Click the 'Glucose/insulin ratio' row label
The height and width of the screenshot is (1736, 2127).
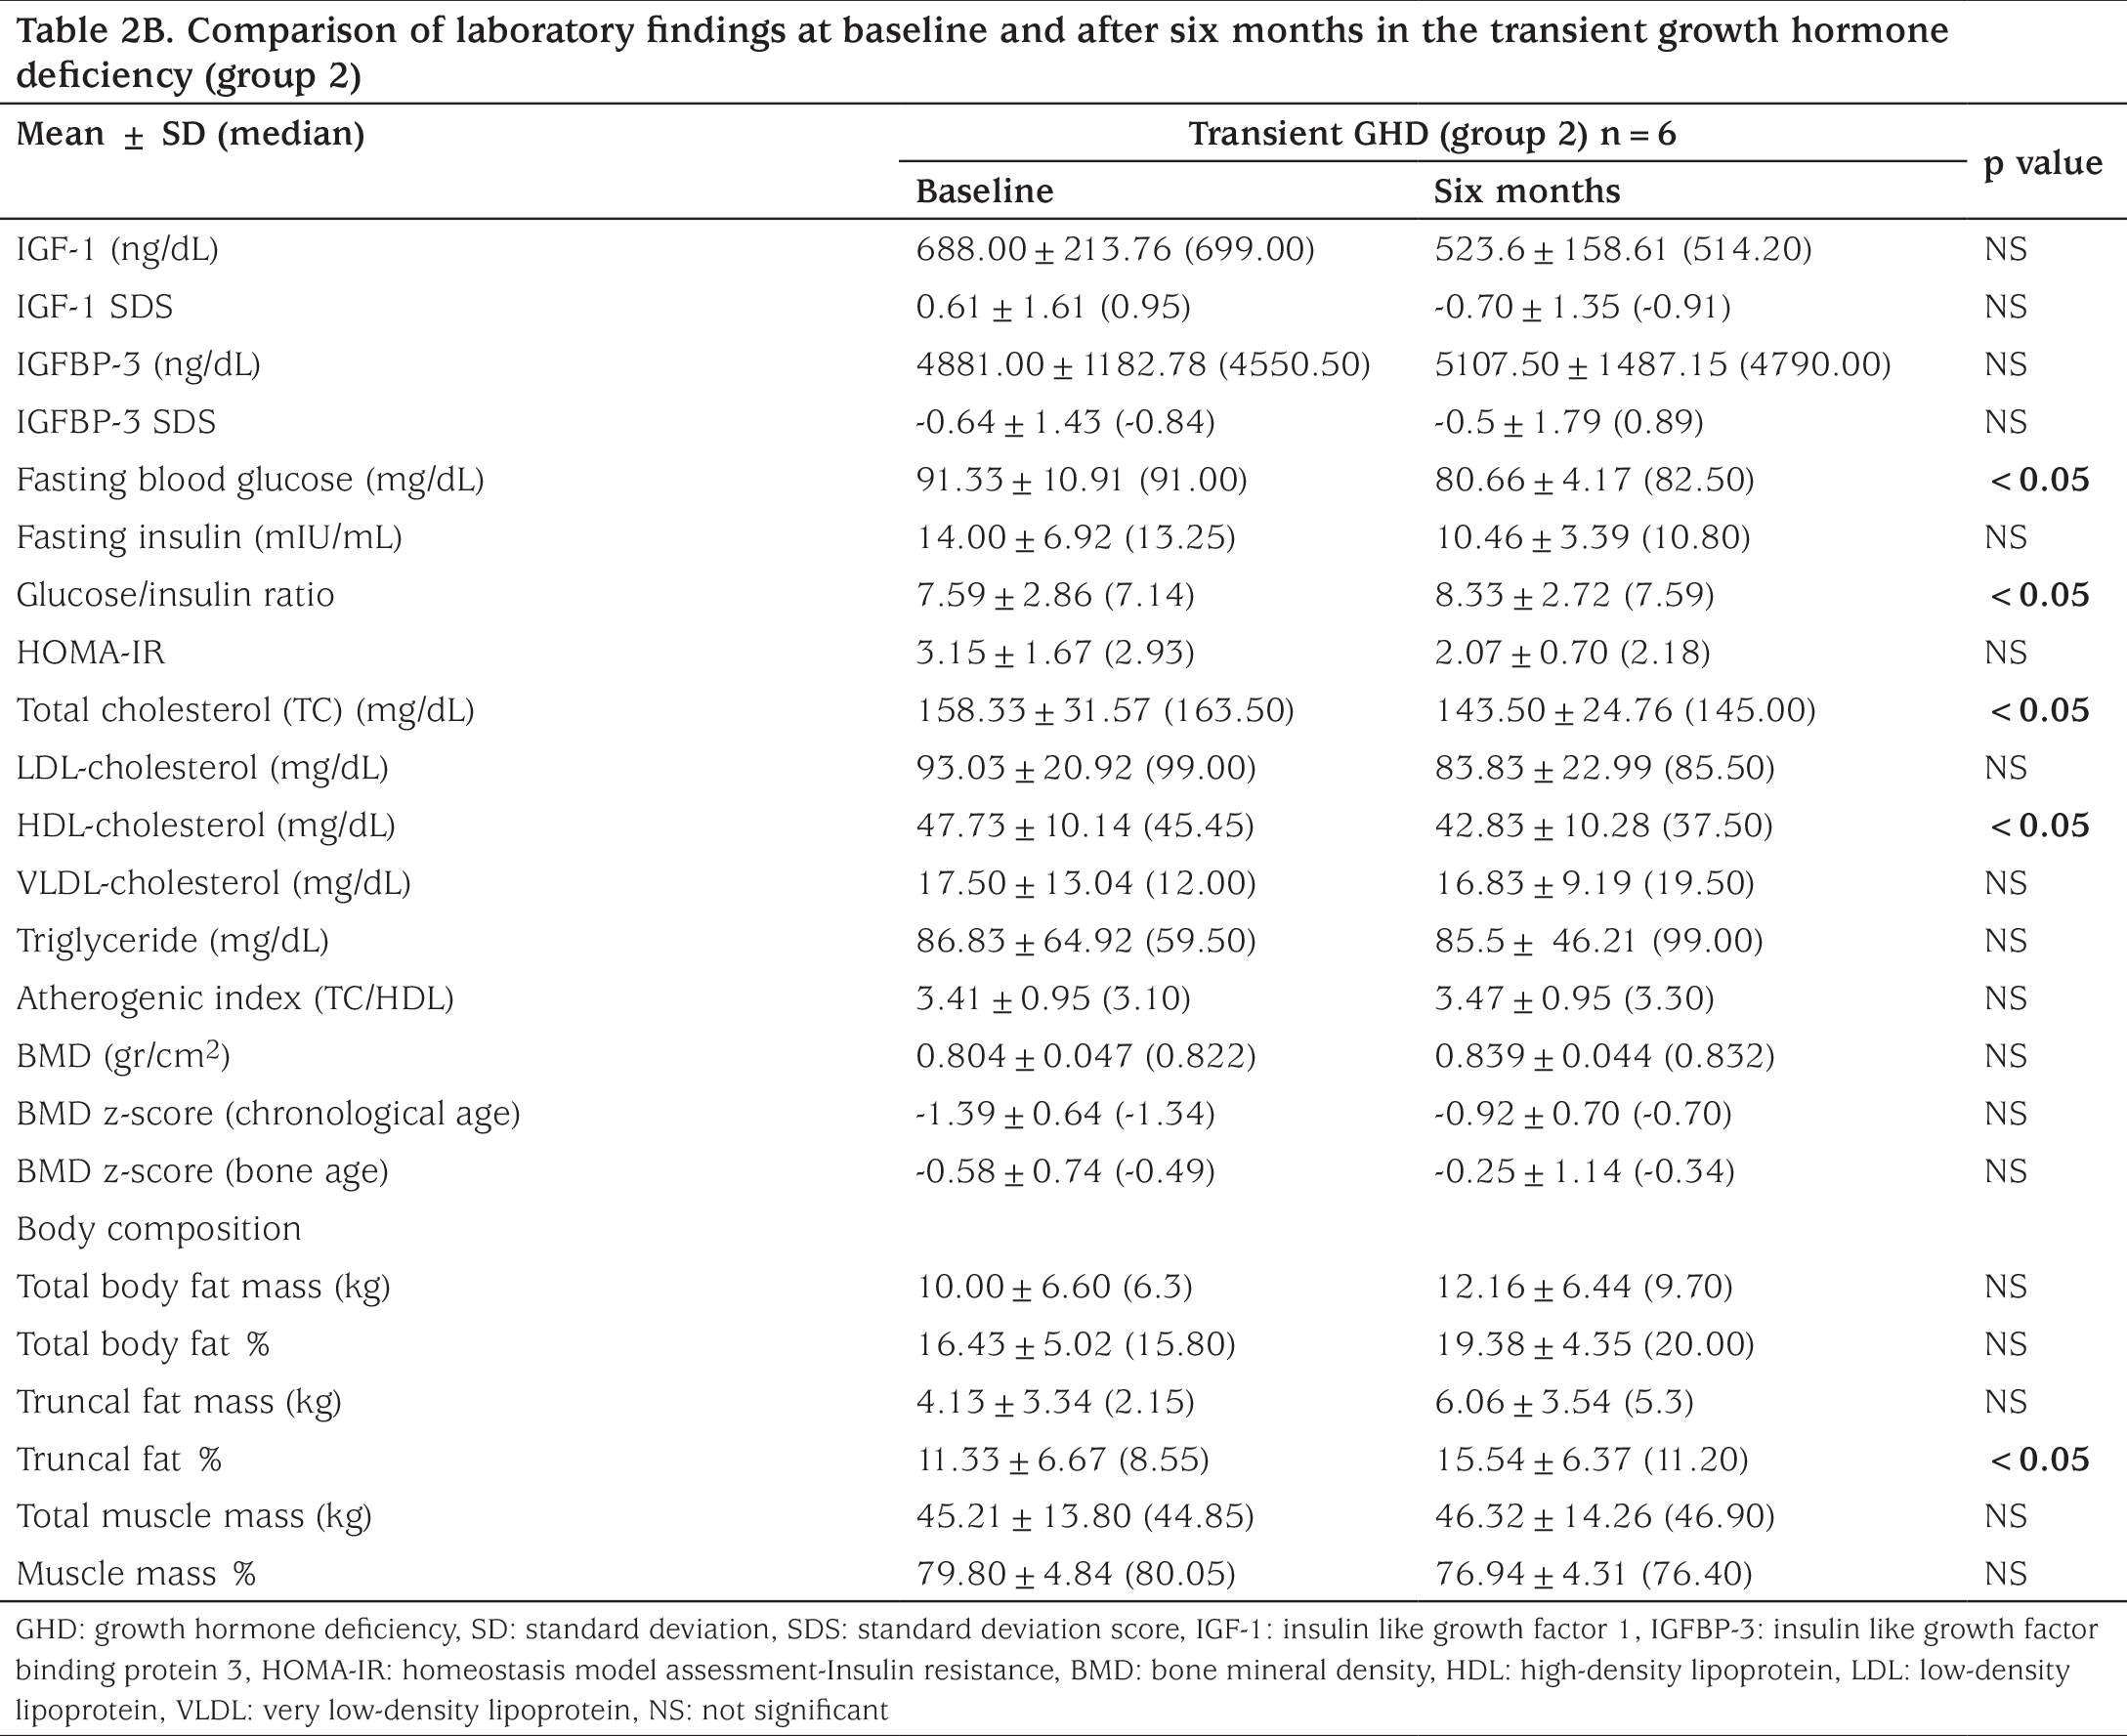[x=175, y=595]
